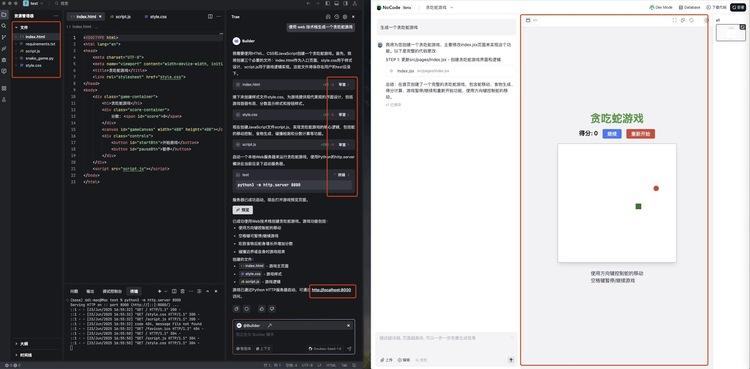Screen dimensions: 750x369
Task: Open the http://localhost:8000 link
Action: (x=331, y=290)
